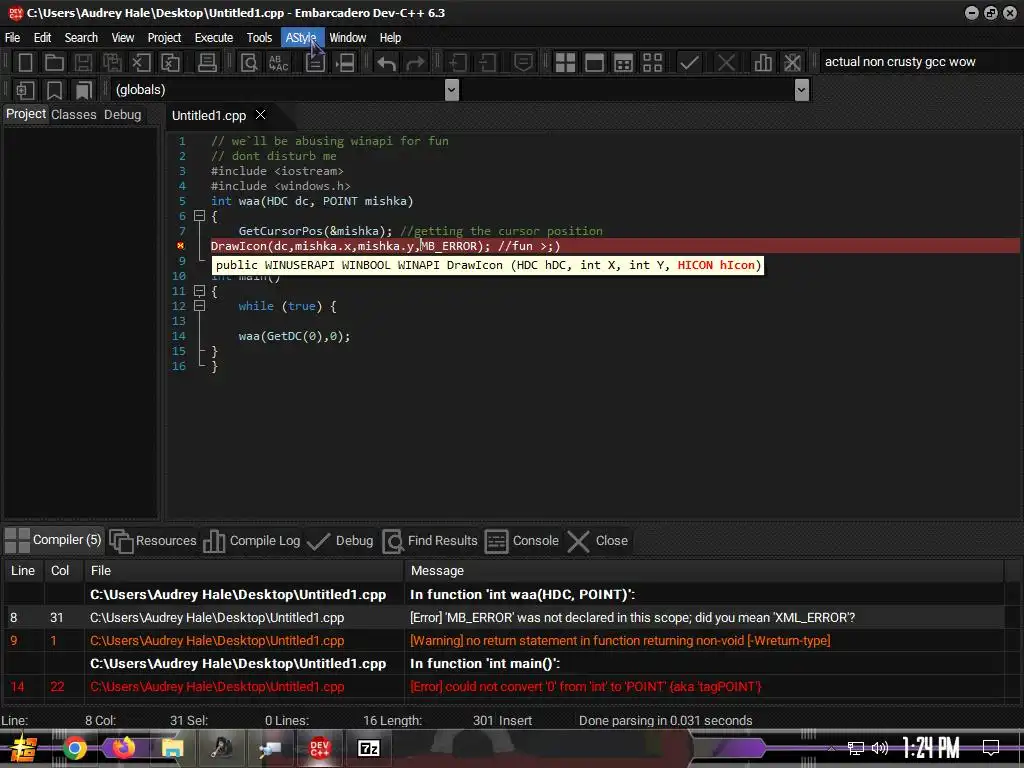The height and width of the screenshot is (768, 1024).
Task: Close the bottom report panel
Action: 598,541
